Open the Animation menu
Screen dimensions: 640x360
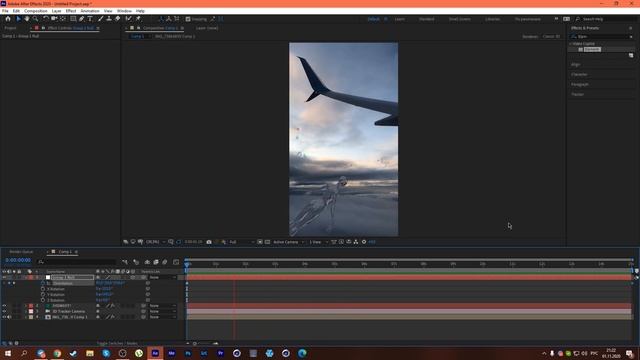pos(90,11)
